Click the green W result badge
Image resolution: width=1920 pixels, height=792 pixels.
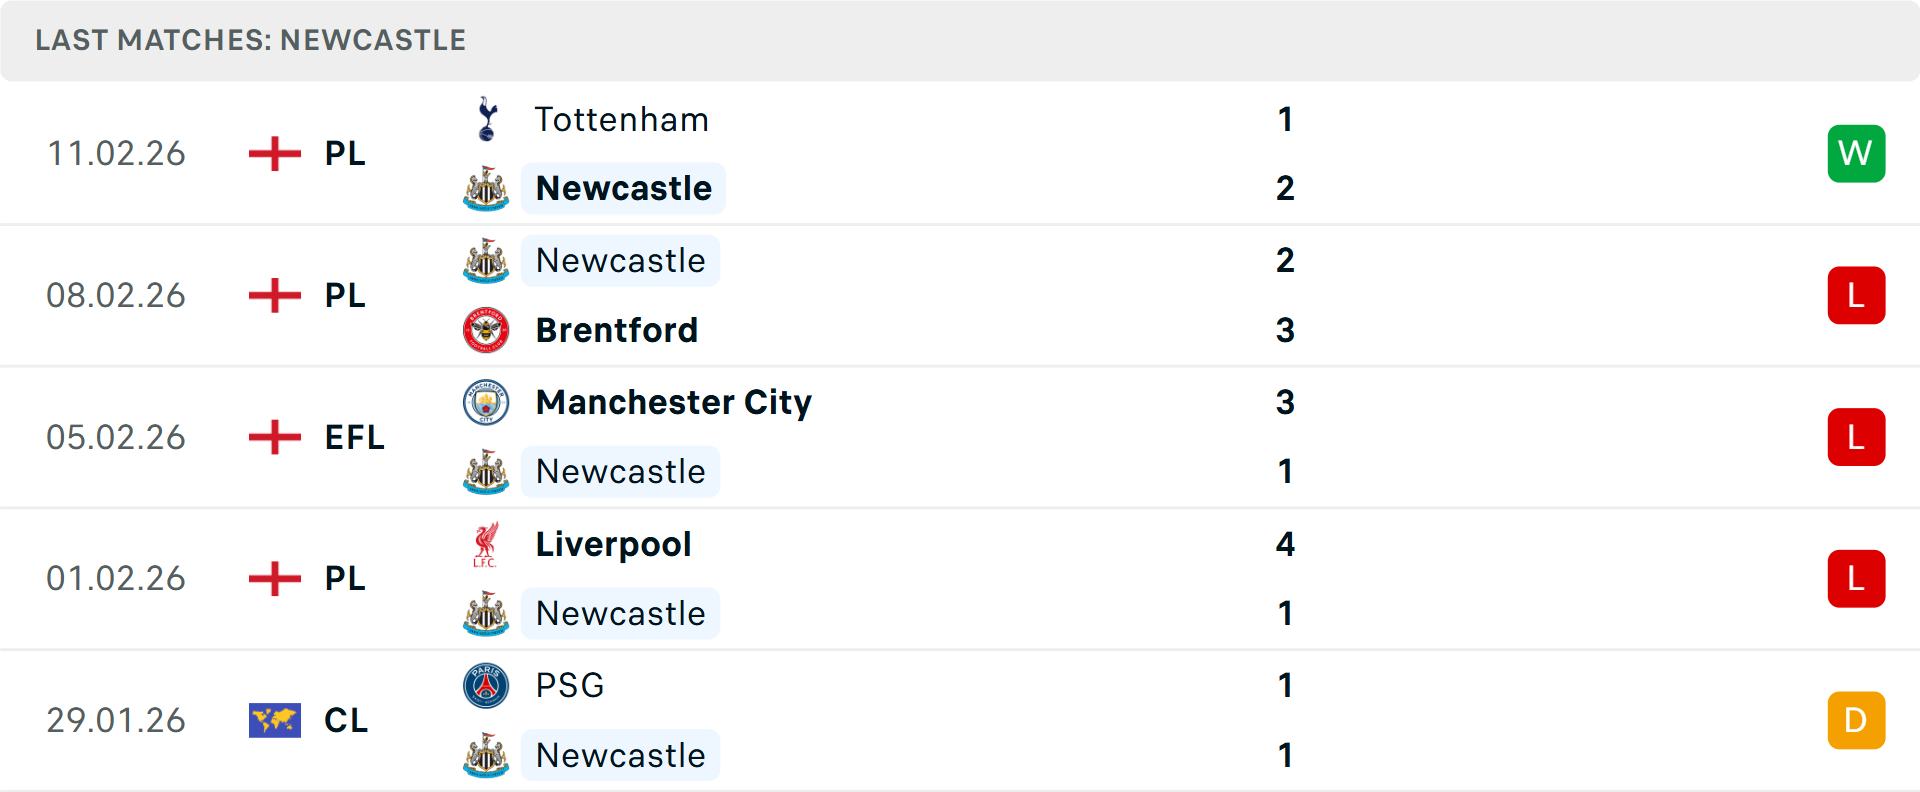pyautogui.click(x=1856, y=153)
